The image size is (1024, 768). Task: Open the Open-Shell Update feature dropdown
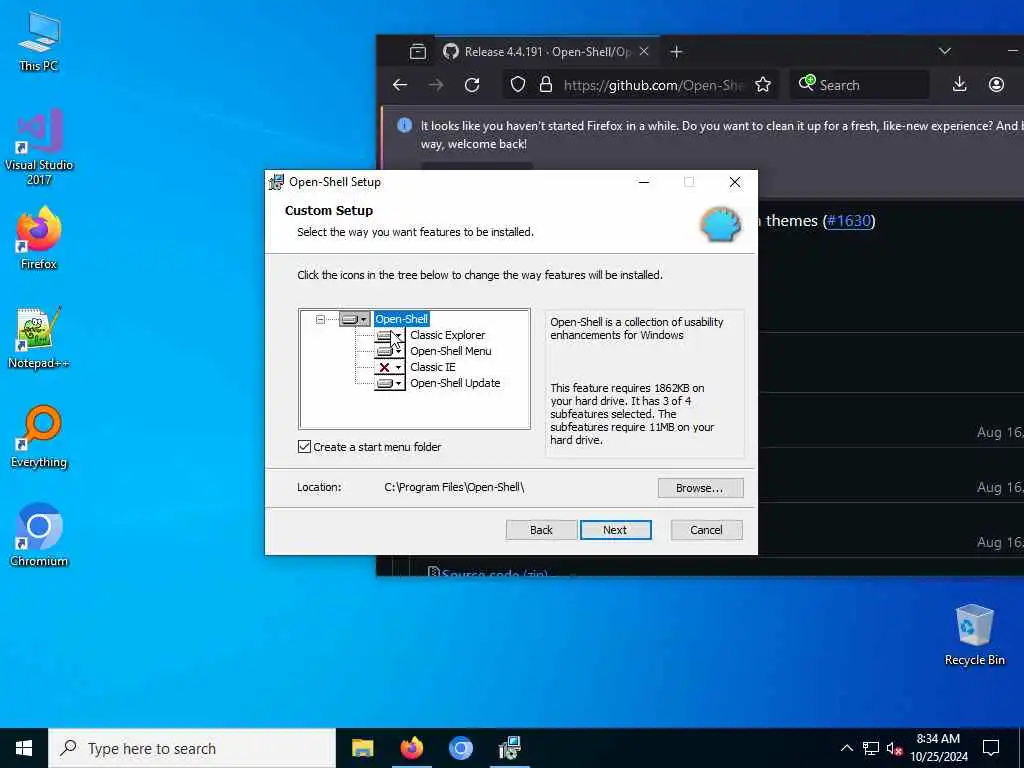click(x=390, y=383)
